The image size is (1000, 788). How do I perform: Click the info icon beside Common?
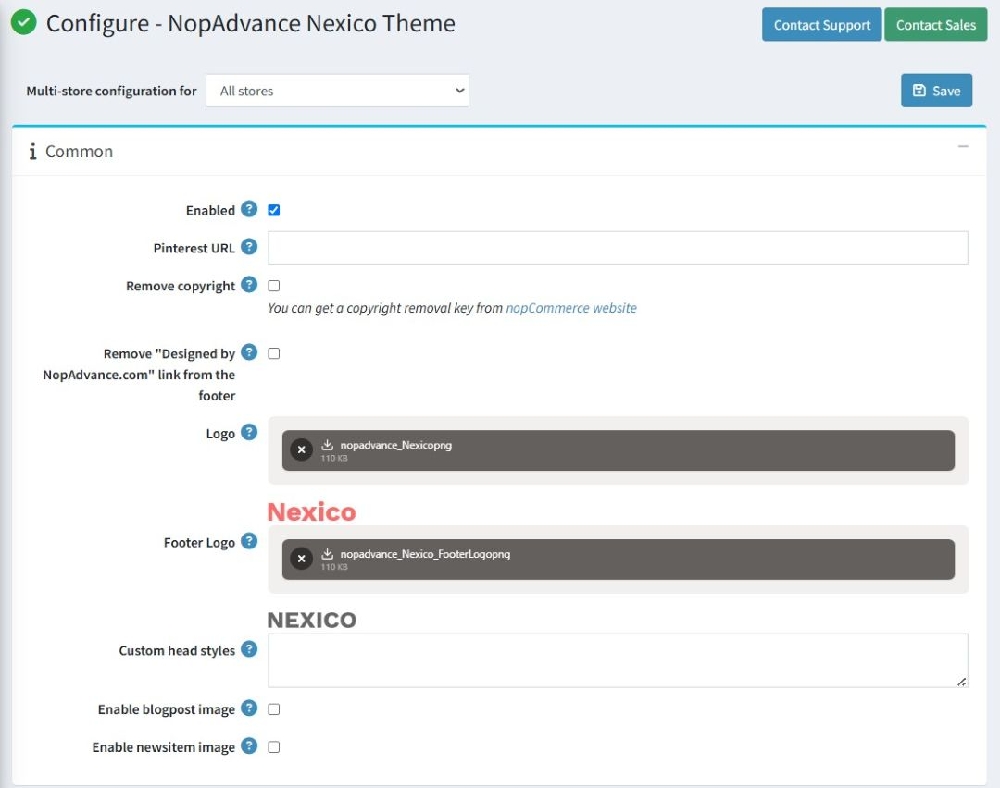33,151
